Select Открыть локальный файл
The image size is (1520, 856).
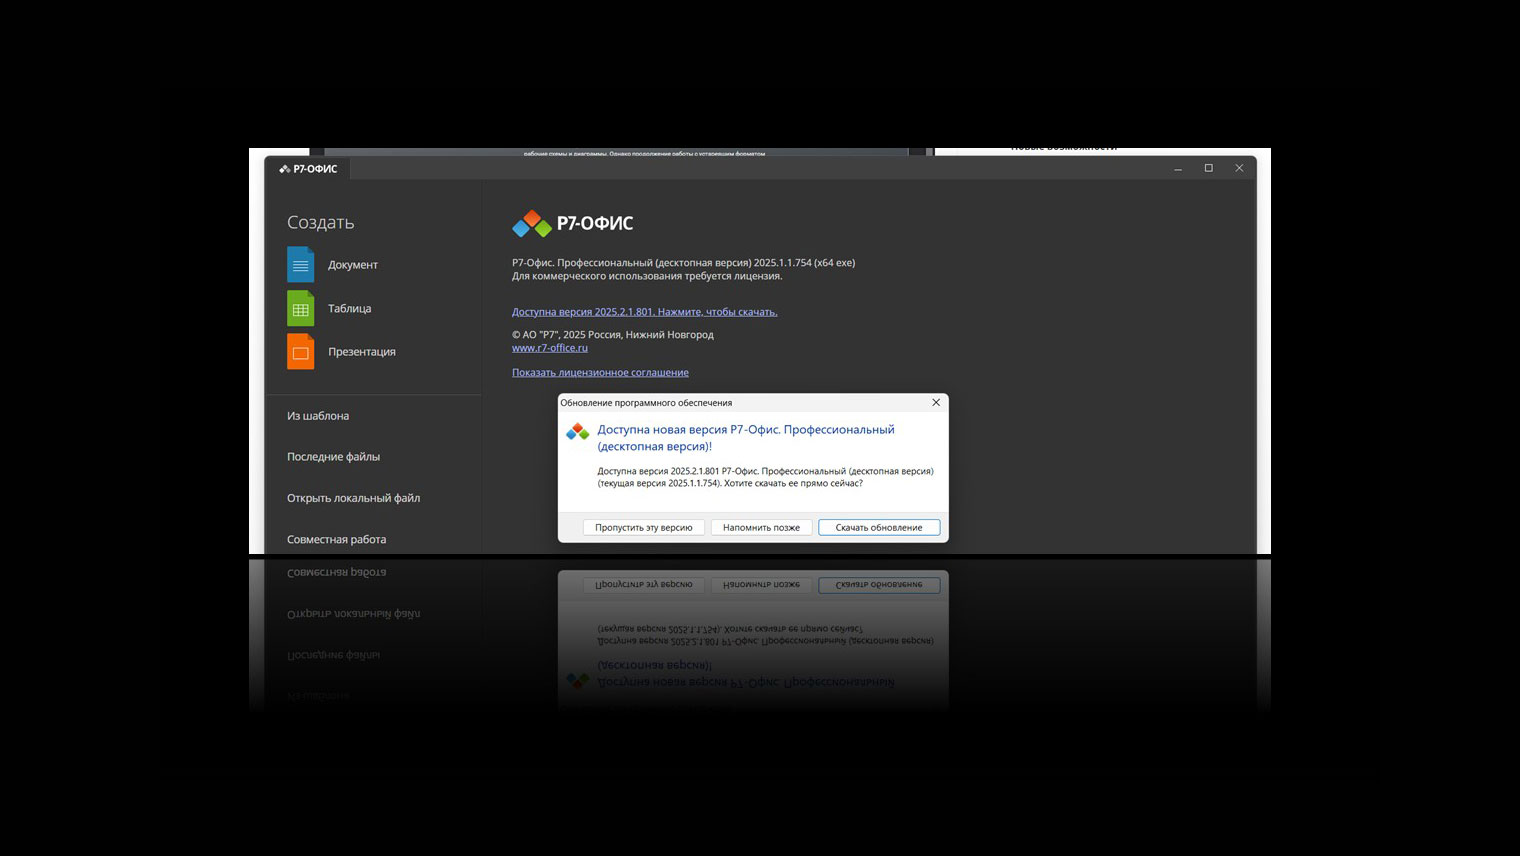(x=353, y=498)
